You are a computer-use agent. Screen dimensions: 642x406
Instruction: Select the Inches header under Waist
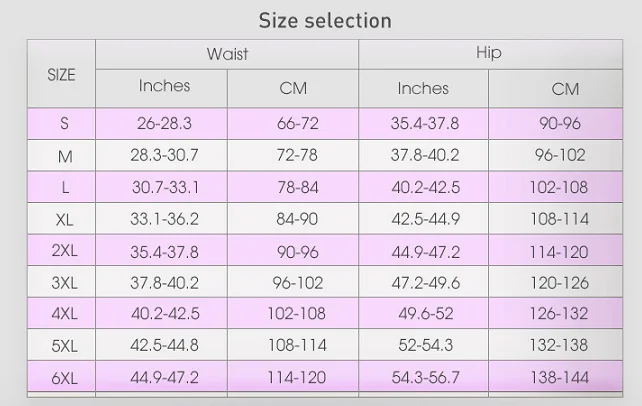[164, 87]
